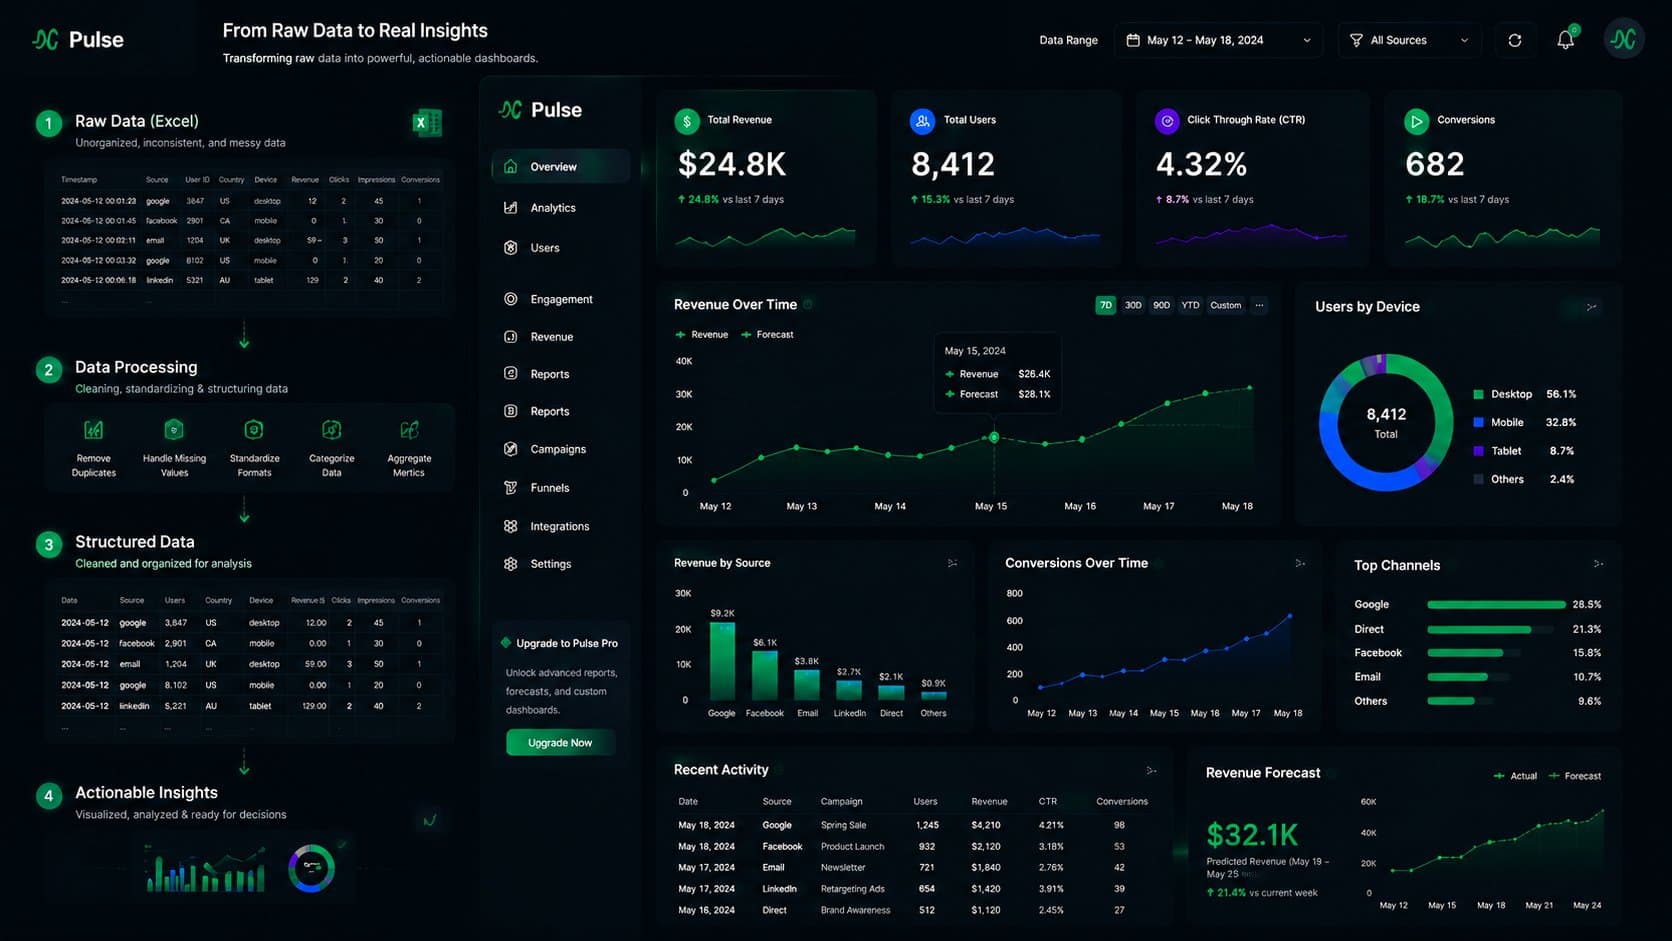Click the dollar icon on Total Revenue card
Viewport: 1672px width, 941px height.
687,121
